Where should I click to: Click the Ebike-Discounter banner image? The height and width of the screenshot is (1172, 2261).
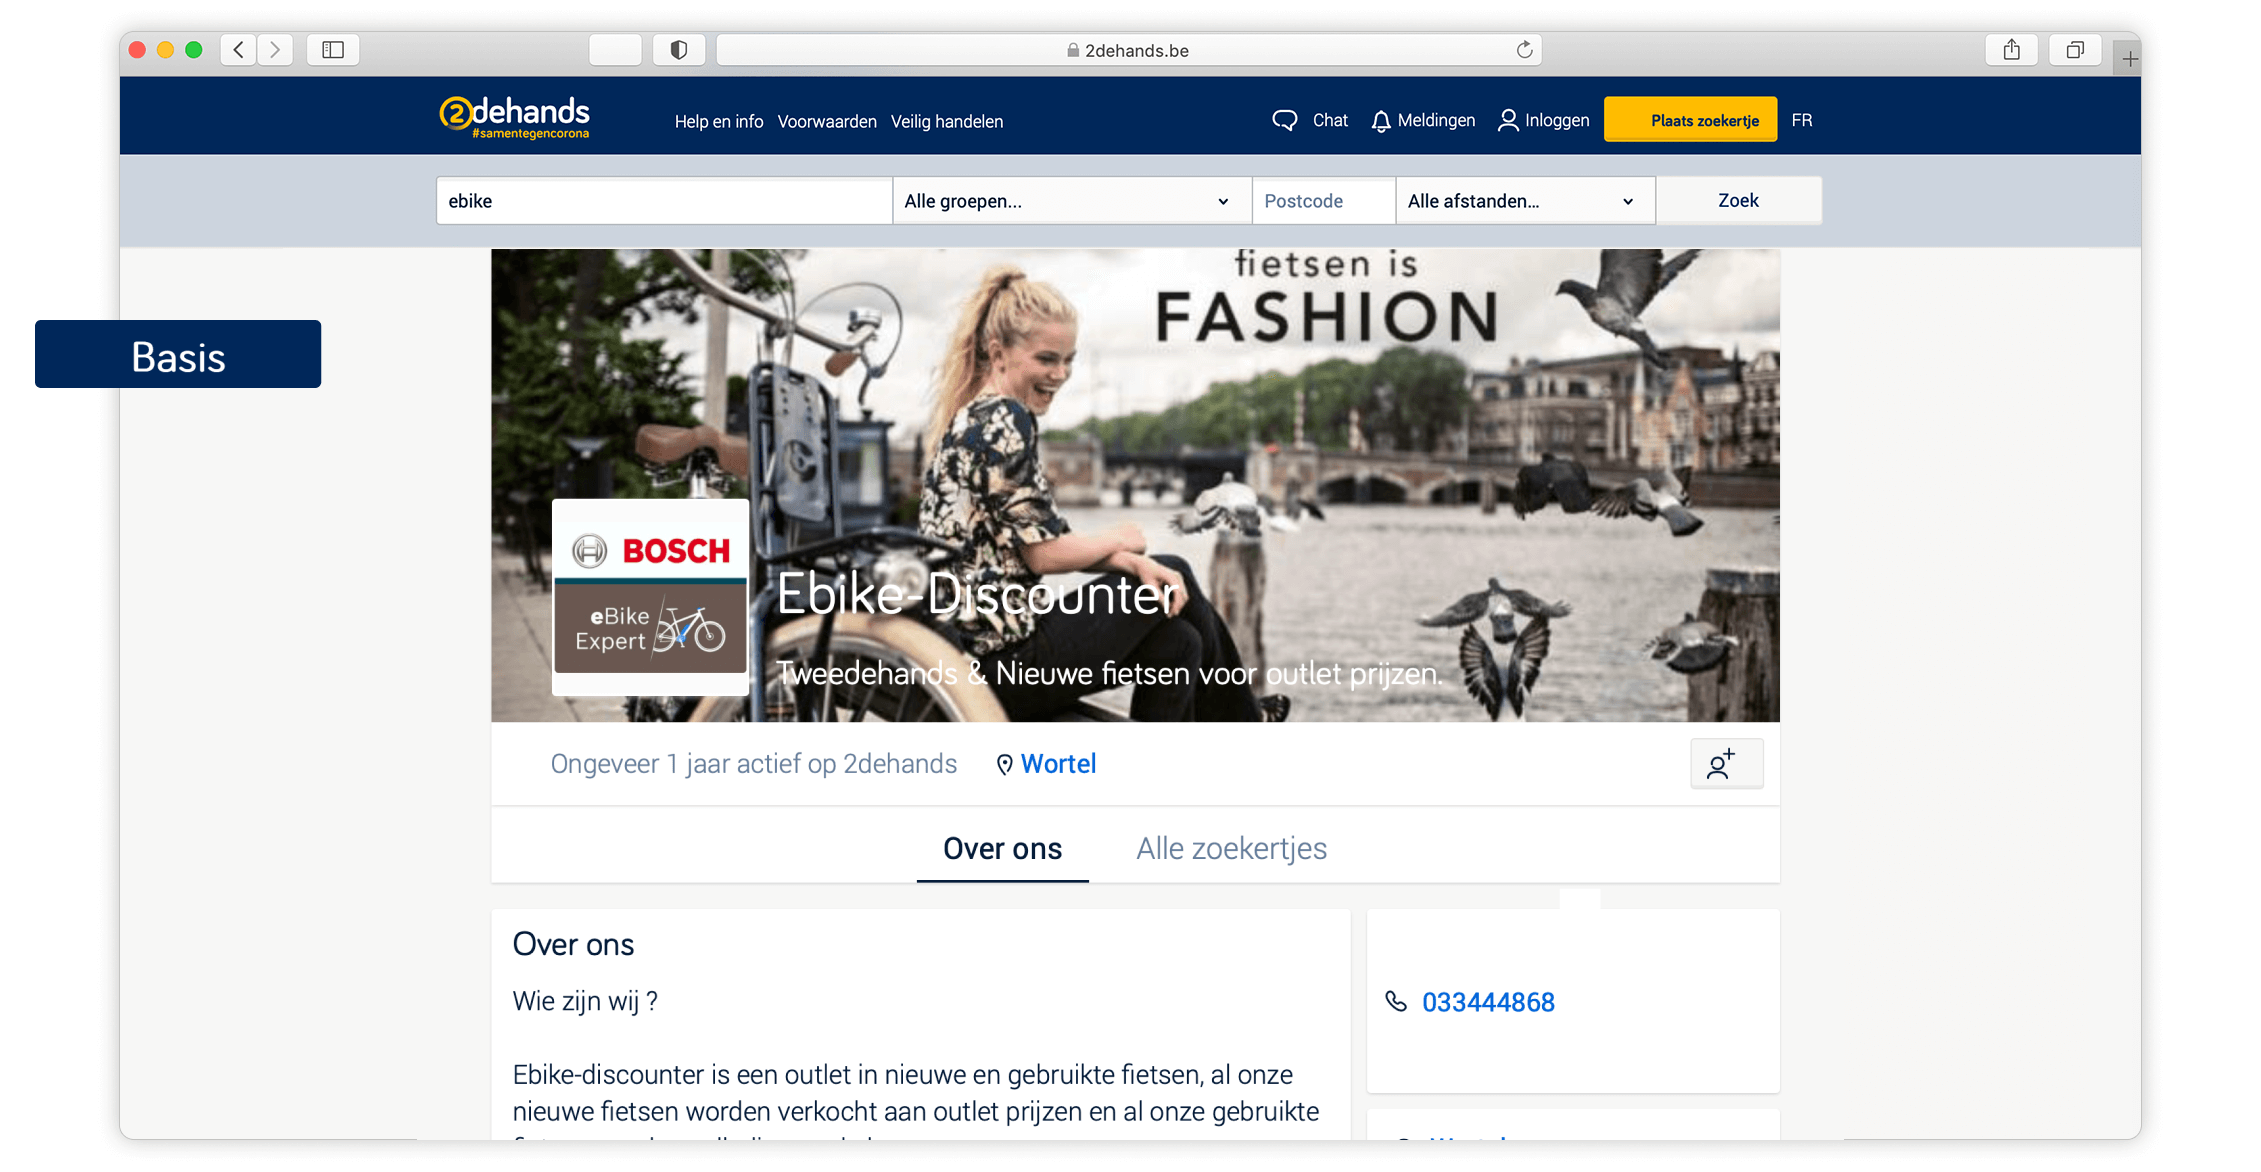(1135, 485)
